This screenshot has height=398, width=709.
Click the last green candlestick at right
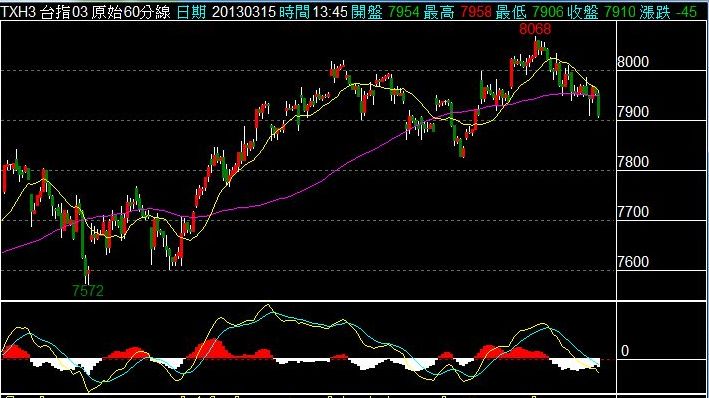[599, 104]
